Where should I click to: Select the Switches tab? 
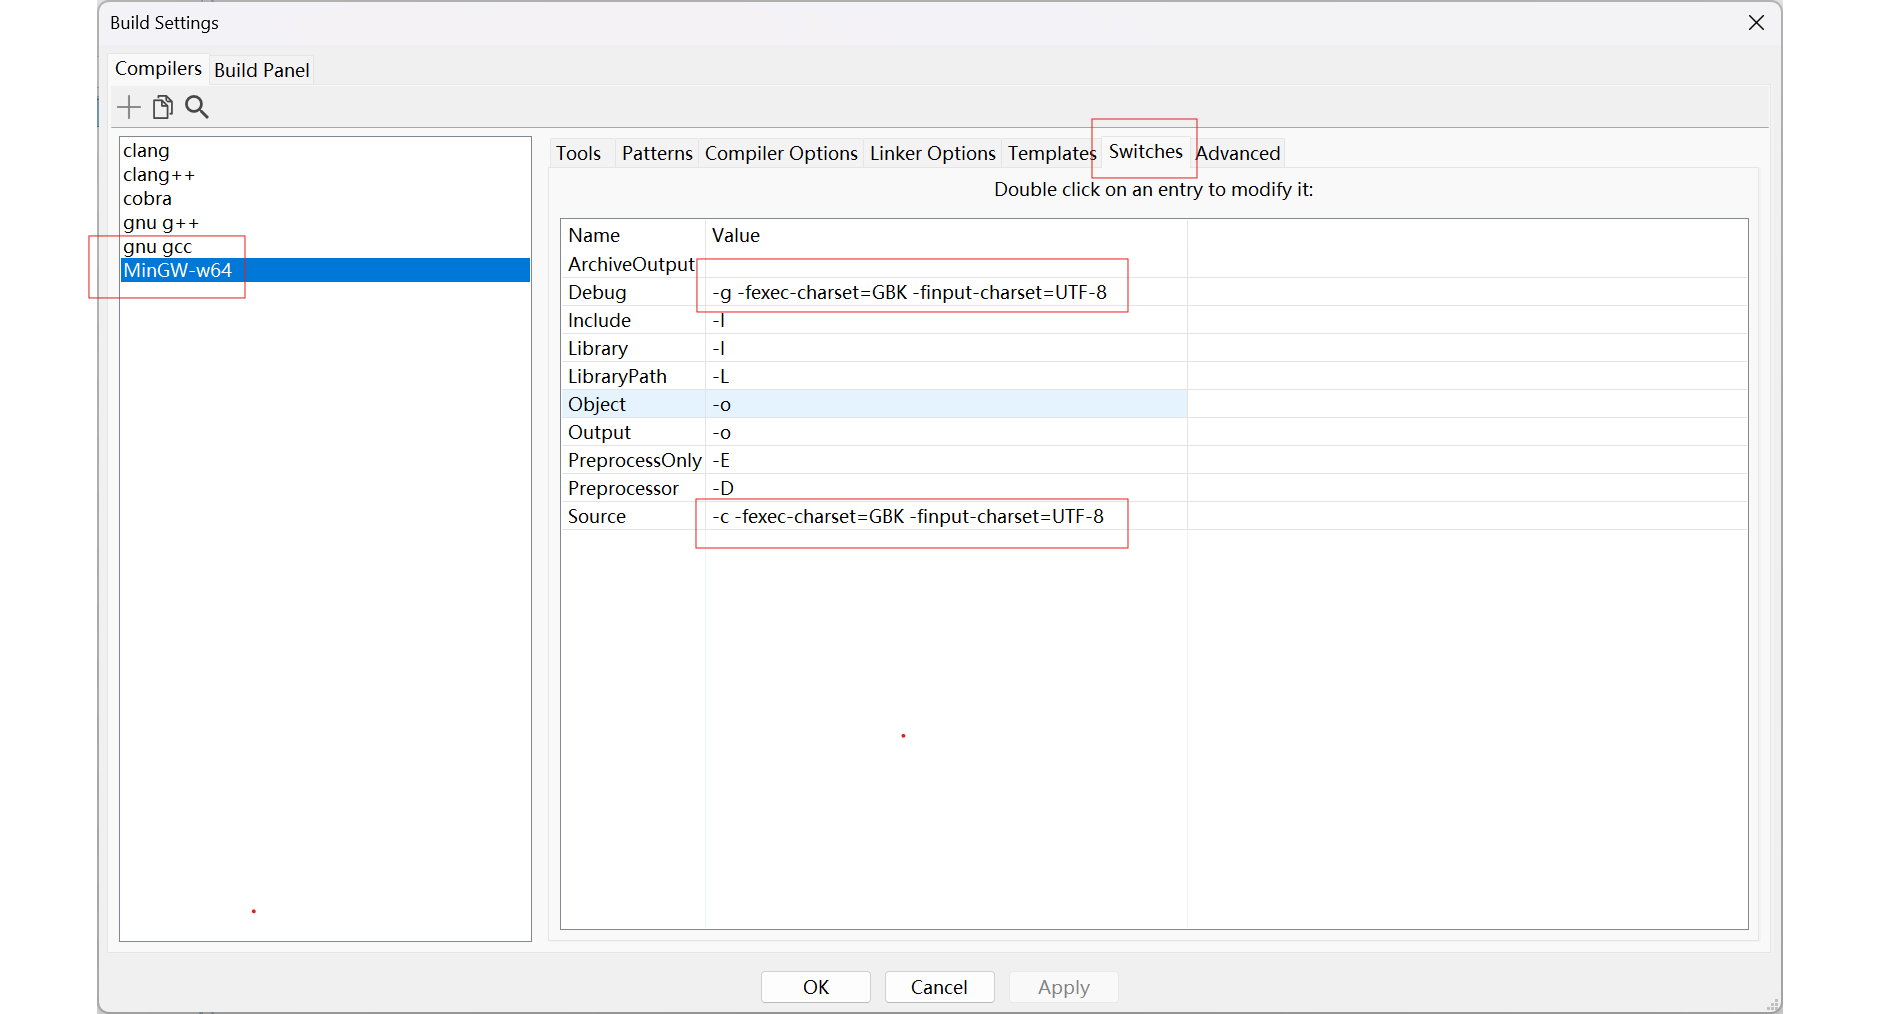click(1146, 151)
